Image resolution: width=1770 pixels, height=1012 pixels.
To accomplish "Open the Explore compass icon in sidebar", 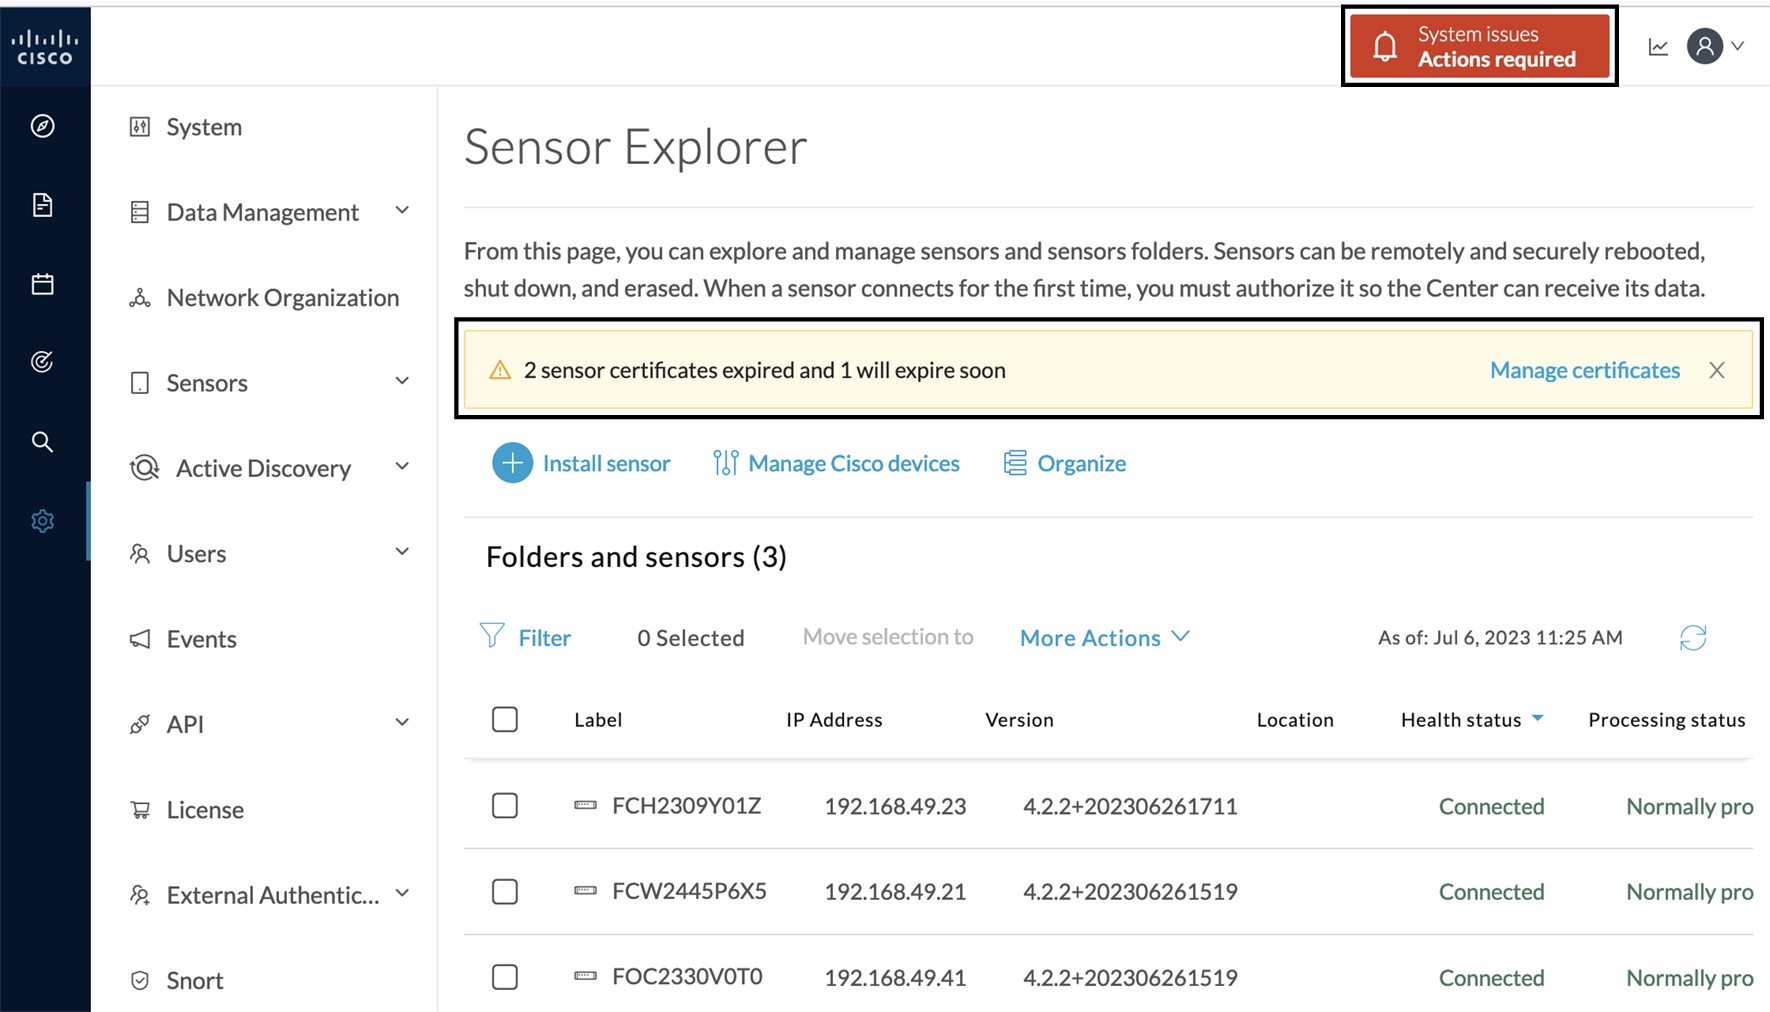I will [x=43, y=126].
